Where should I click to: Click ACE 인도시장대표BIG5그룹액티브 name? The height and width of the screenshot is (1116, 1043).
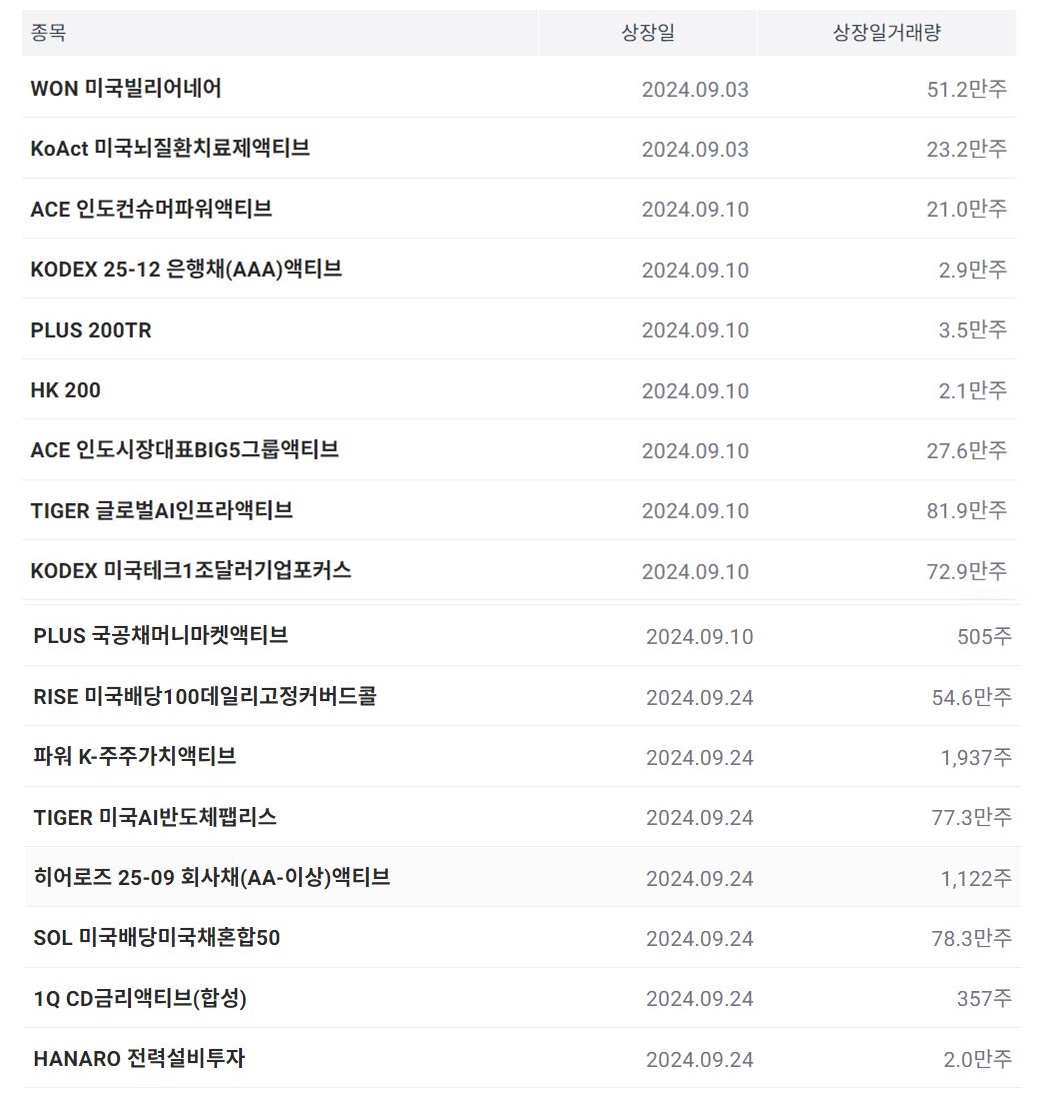(184, 450)
